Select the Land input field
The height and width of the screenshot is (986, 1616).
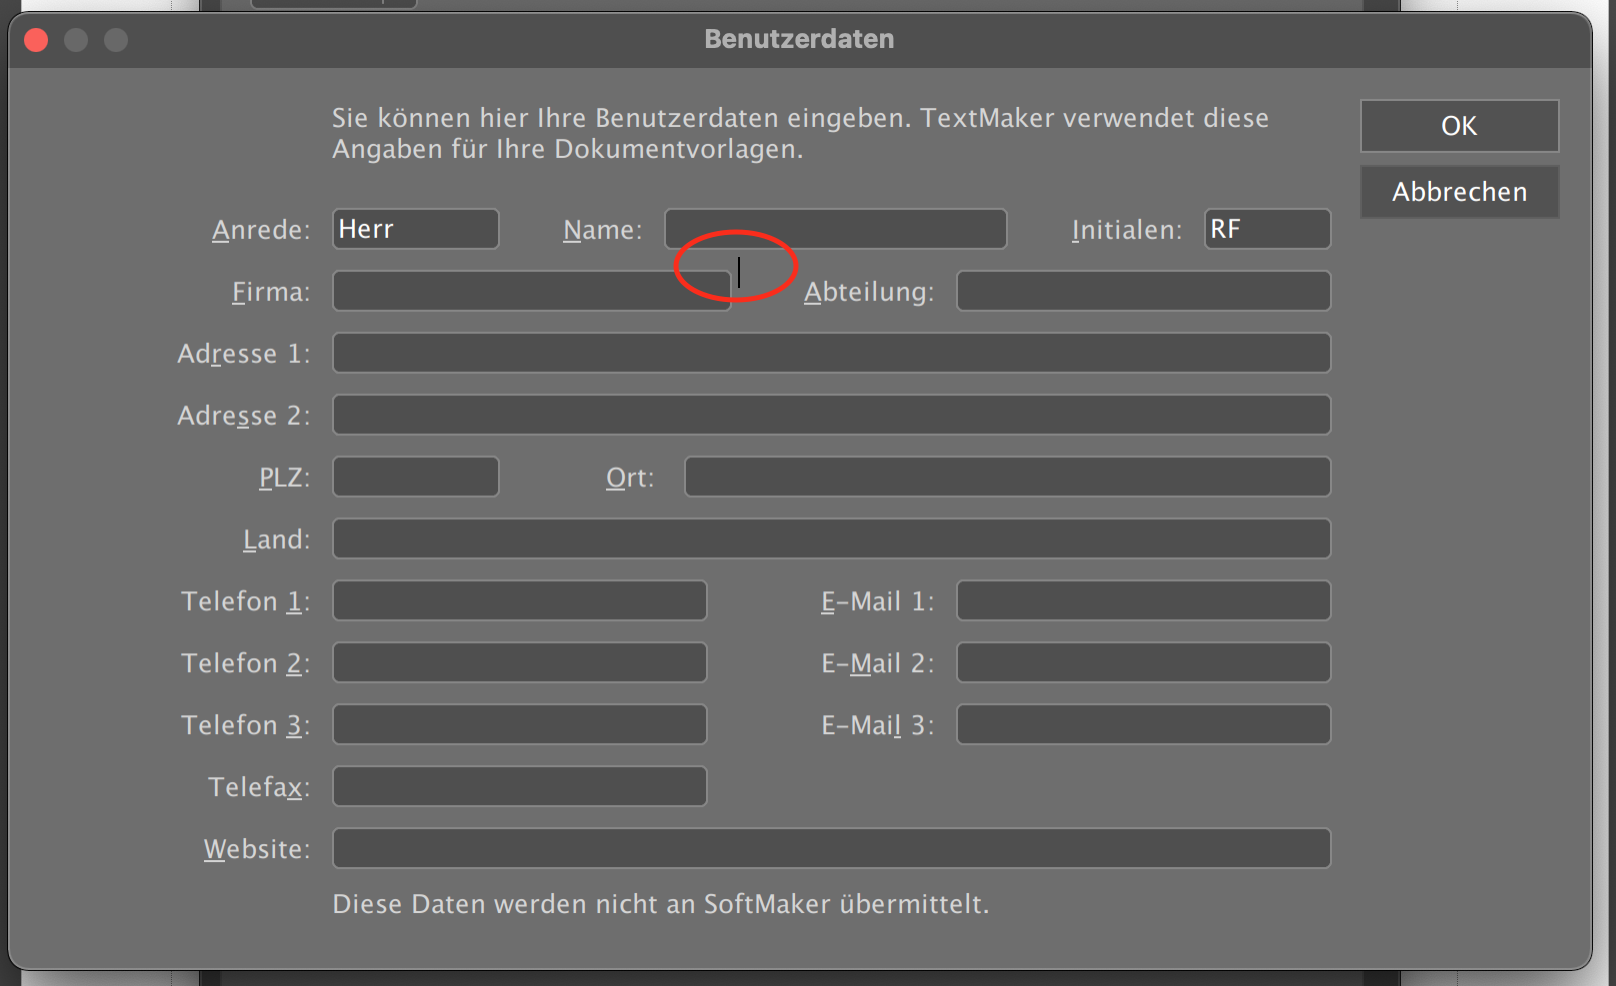pyautogui.click(x=832, y=539)
